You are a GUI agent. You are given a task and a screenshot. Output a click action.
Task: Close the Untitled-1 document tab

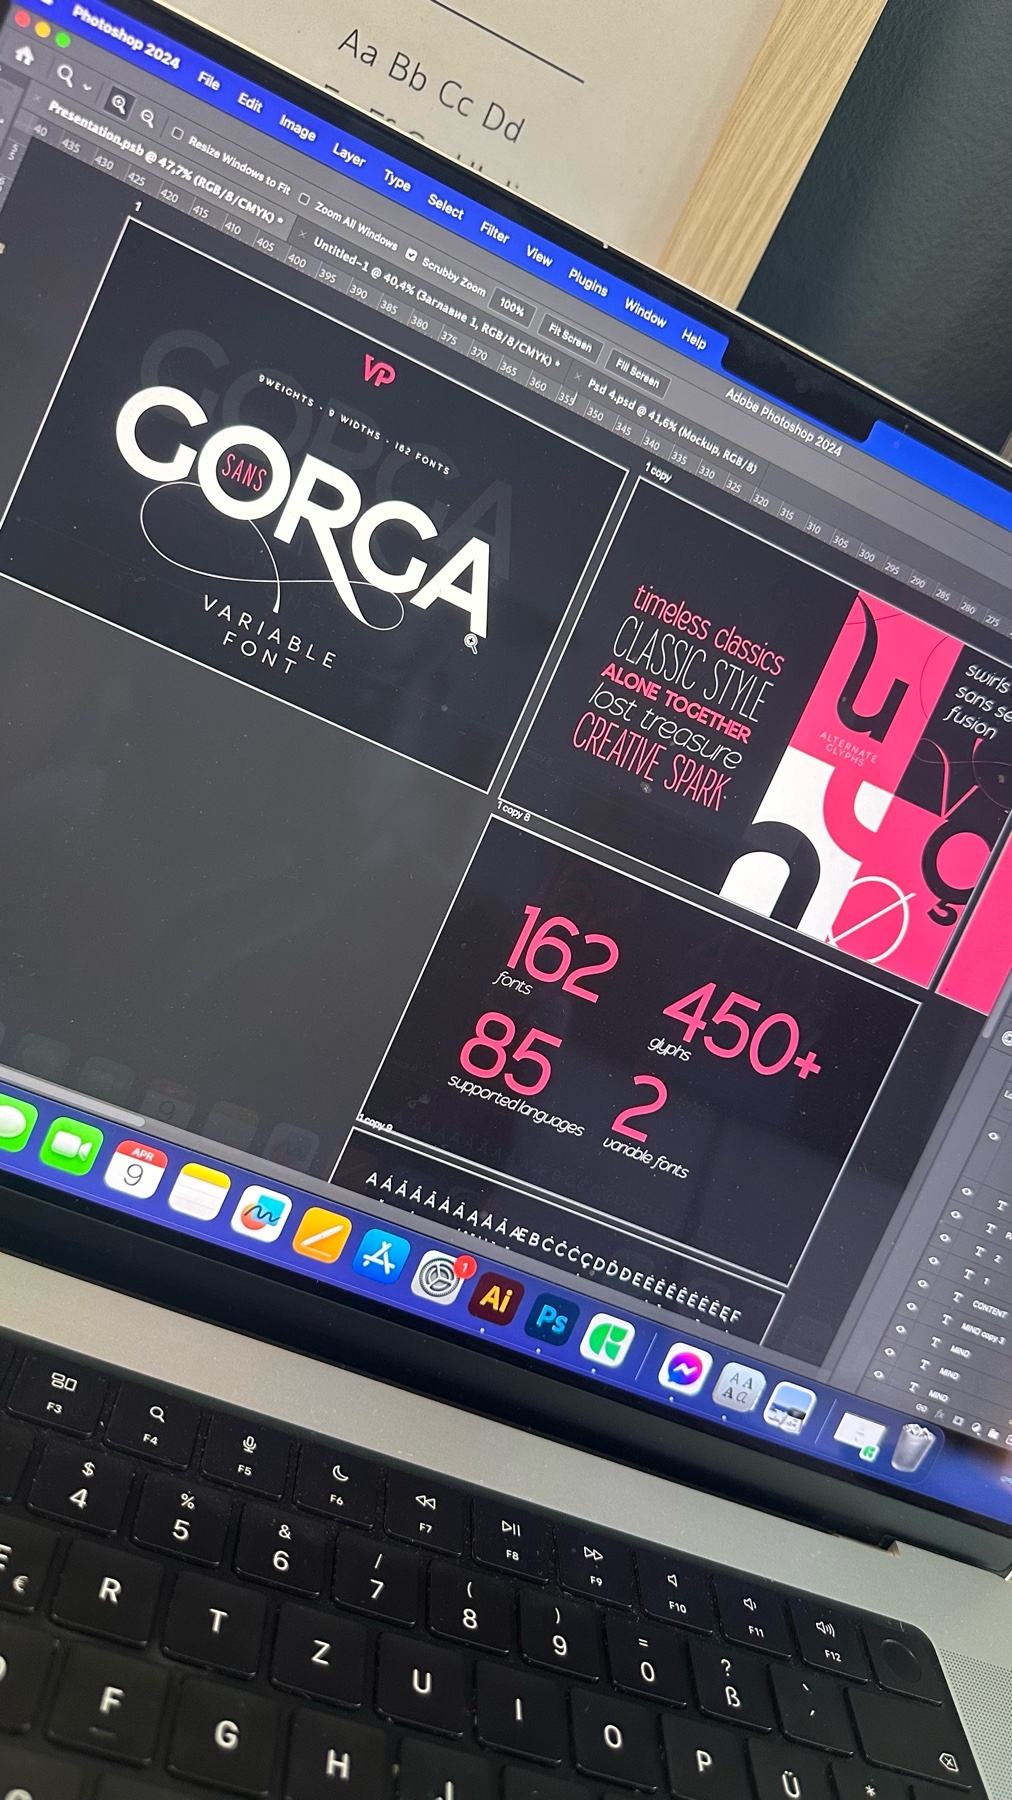304,234
